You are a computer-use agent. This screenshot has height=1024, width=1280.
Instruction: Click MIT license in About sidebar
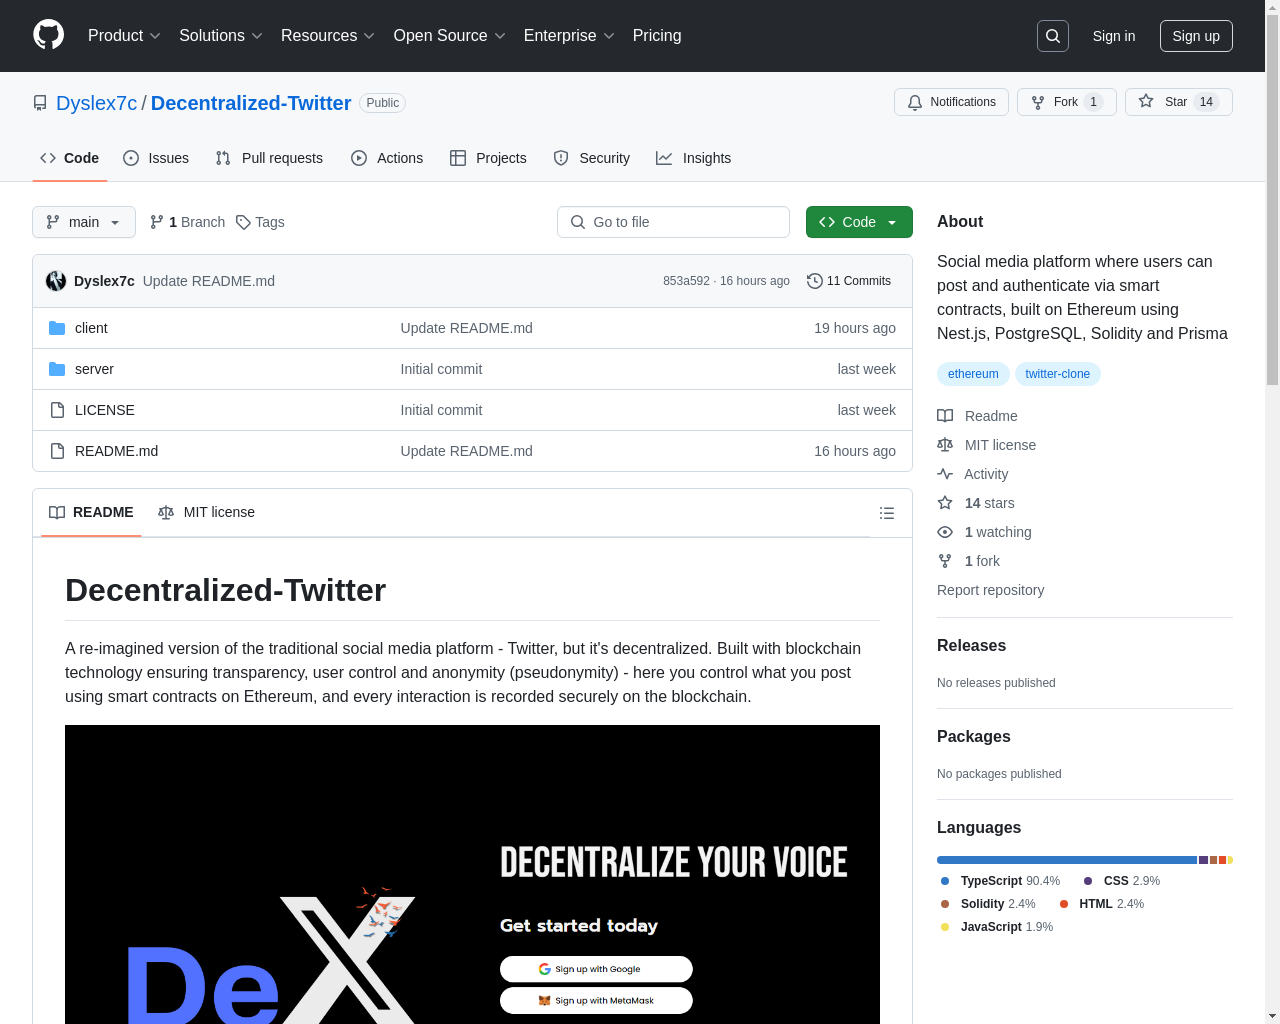pyautogui.click(x=986, y=445)
